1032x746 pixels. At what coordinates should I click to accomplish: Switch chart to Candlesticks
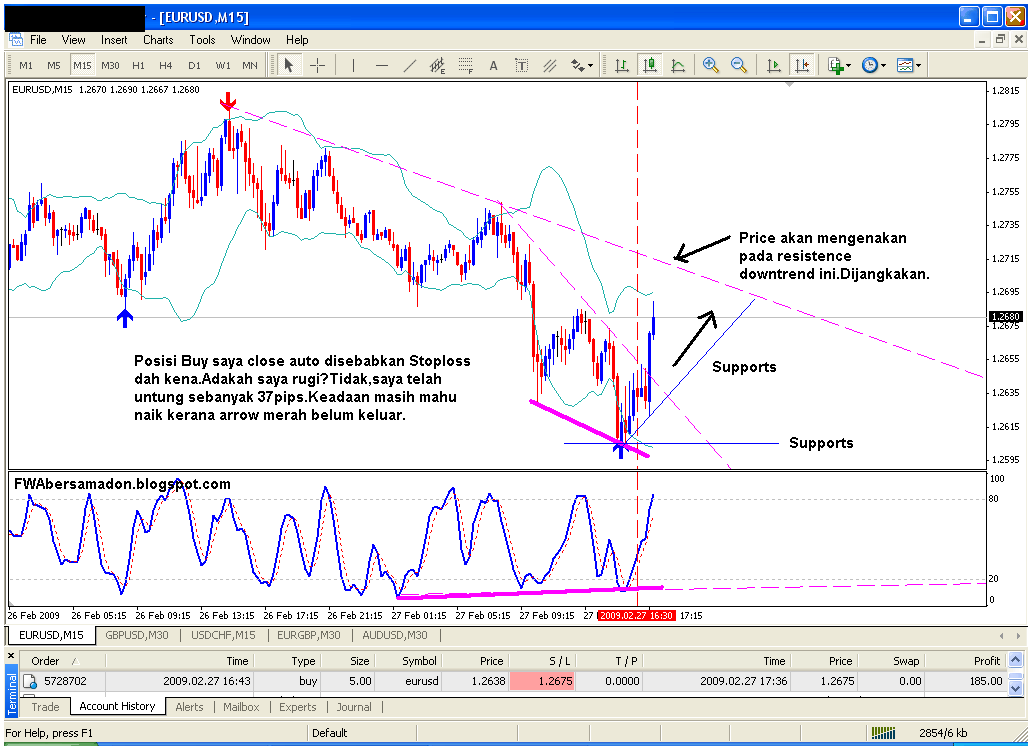click(x=650, y=65)
